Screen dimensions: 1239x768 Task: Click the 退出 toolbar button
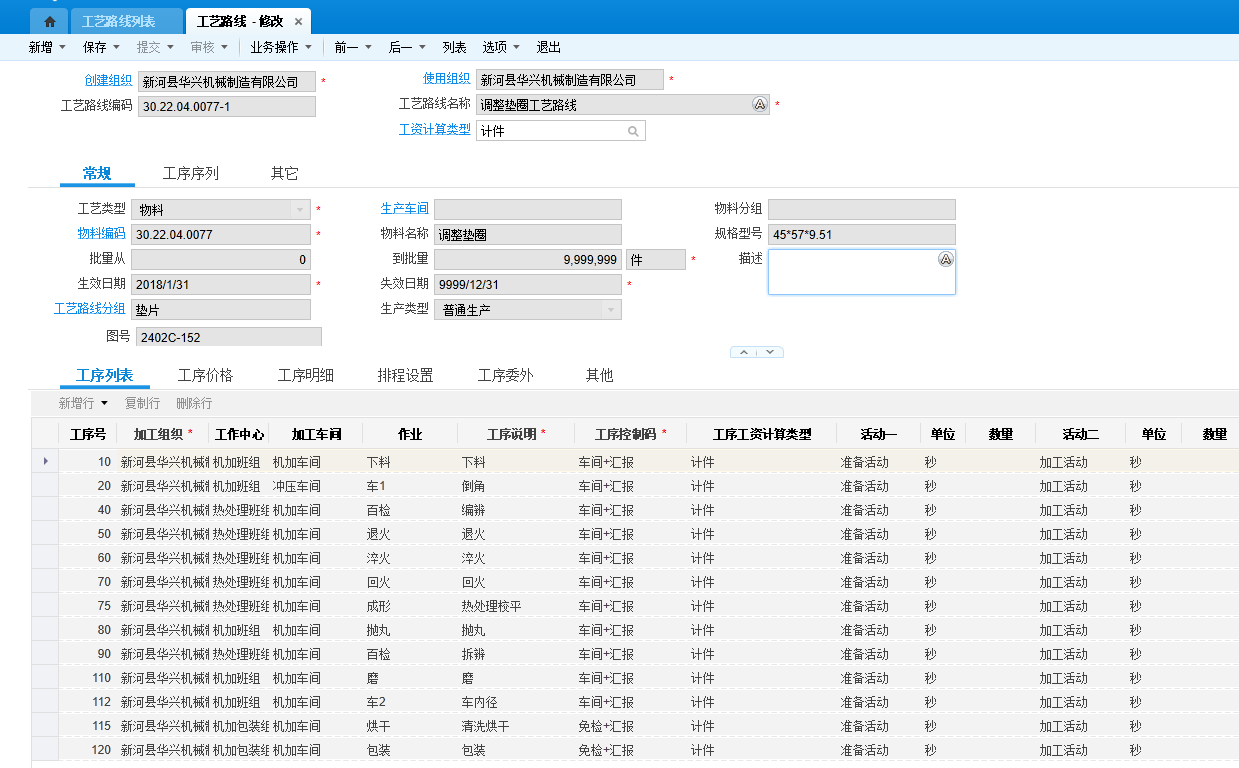click(549, 47)
